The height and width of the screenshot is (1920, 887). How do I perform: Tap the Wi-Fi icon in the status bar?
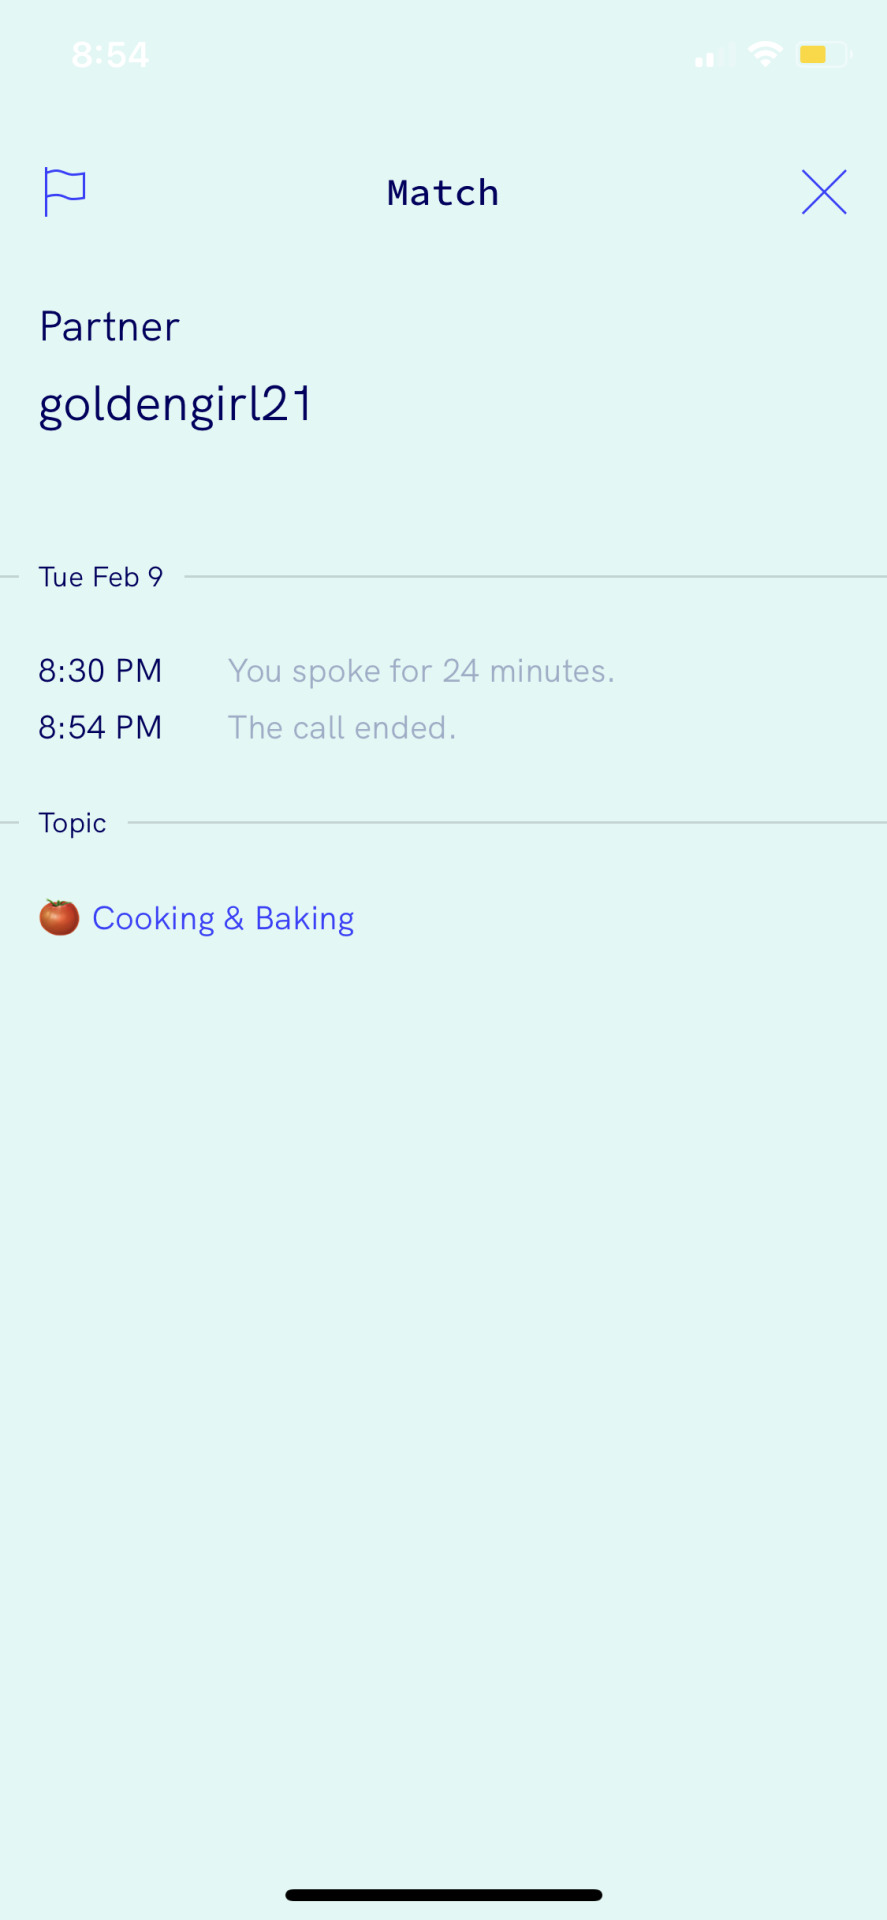(765, 54)
